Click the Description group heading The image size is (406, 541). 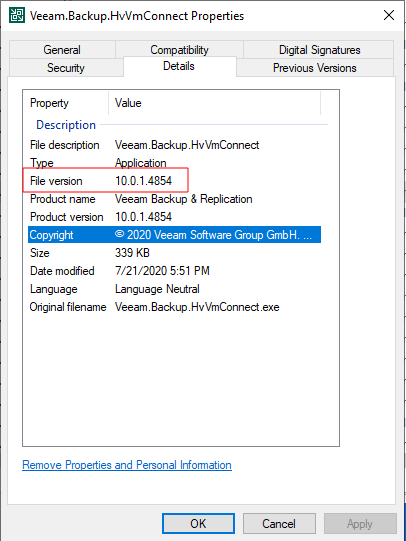(66, 125)
